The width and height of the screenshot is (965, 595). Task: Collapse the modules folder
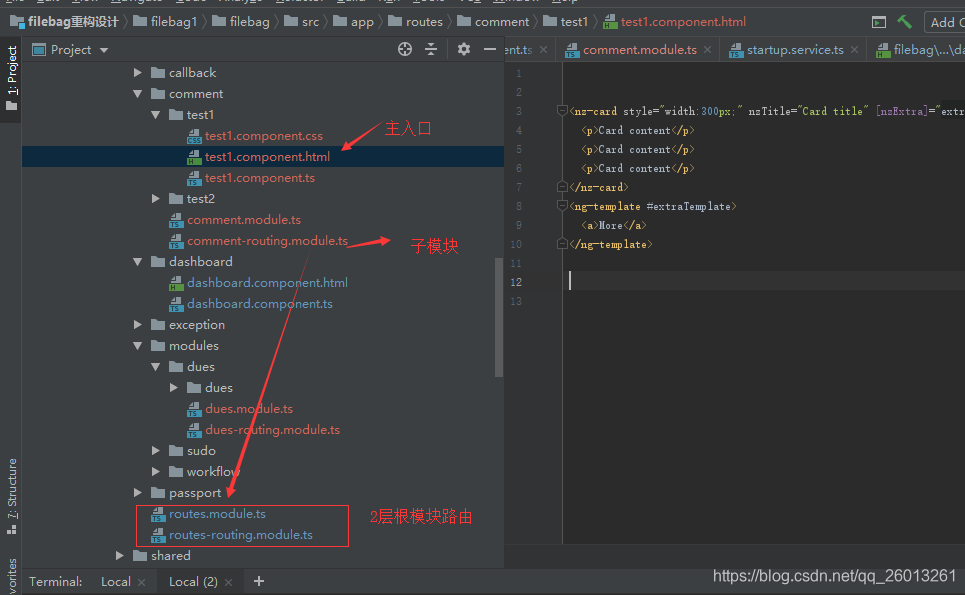[x=138, y=346]
